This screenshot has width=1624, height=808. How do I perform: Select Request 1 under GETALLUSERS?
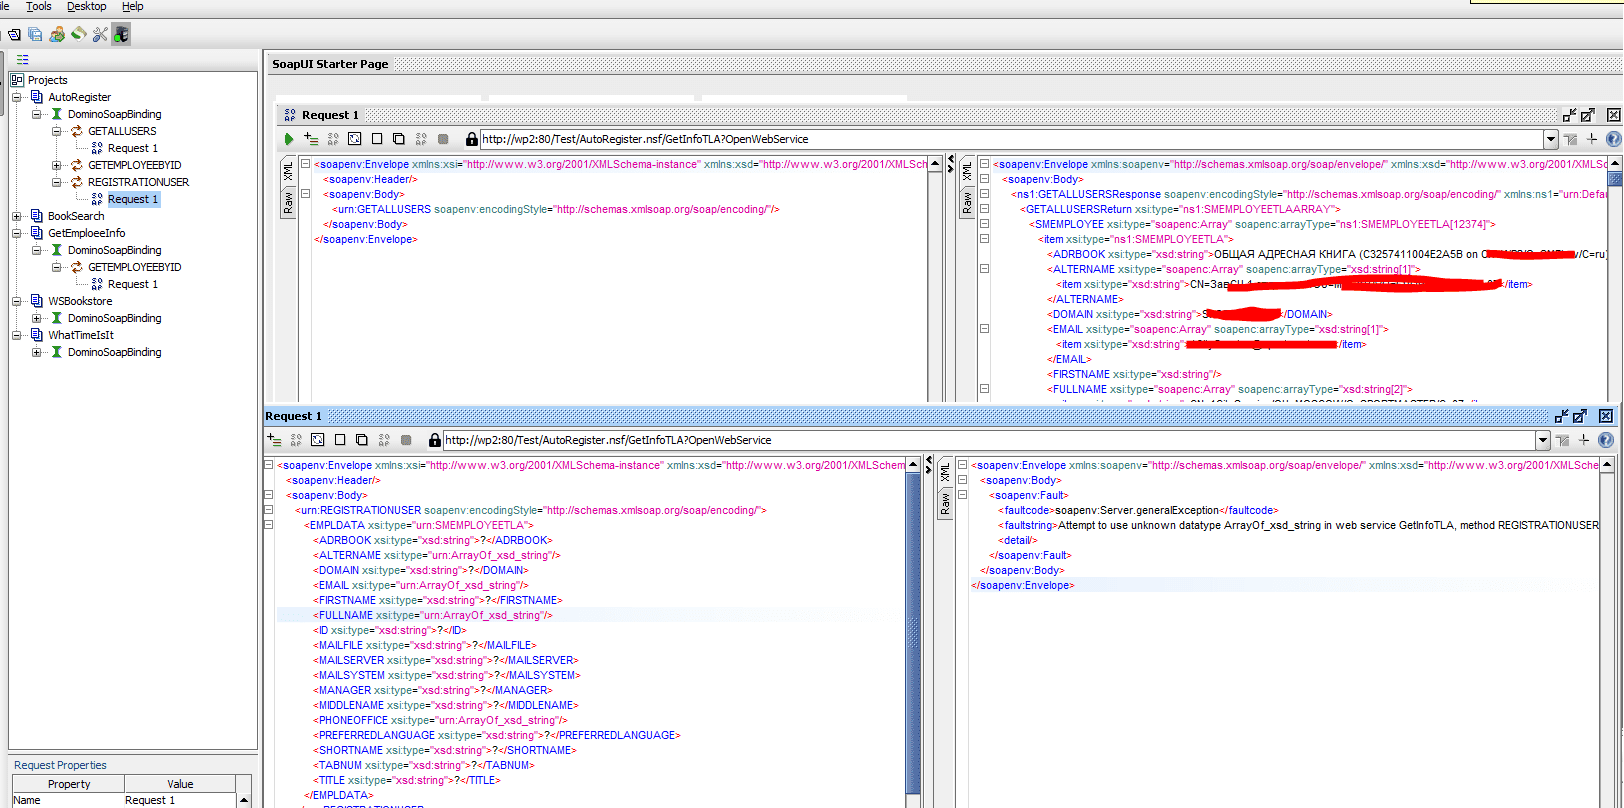(132, 148)
